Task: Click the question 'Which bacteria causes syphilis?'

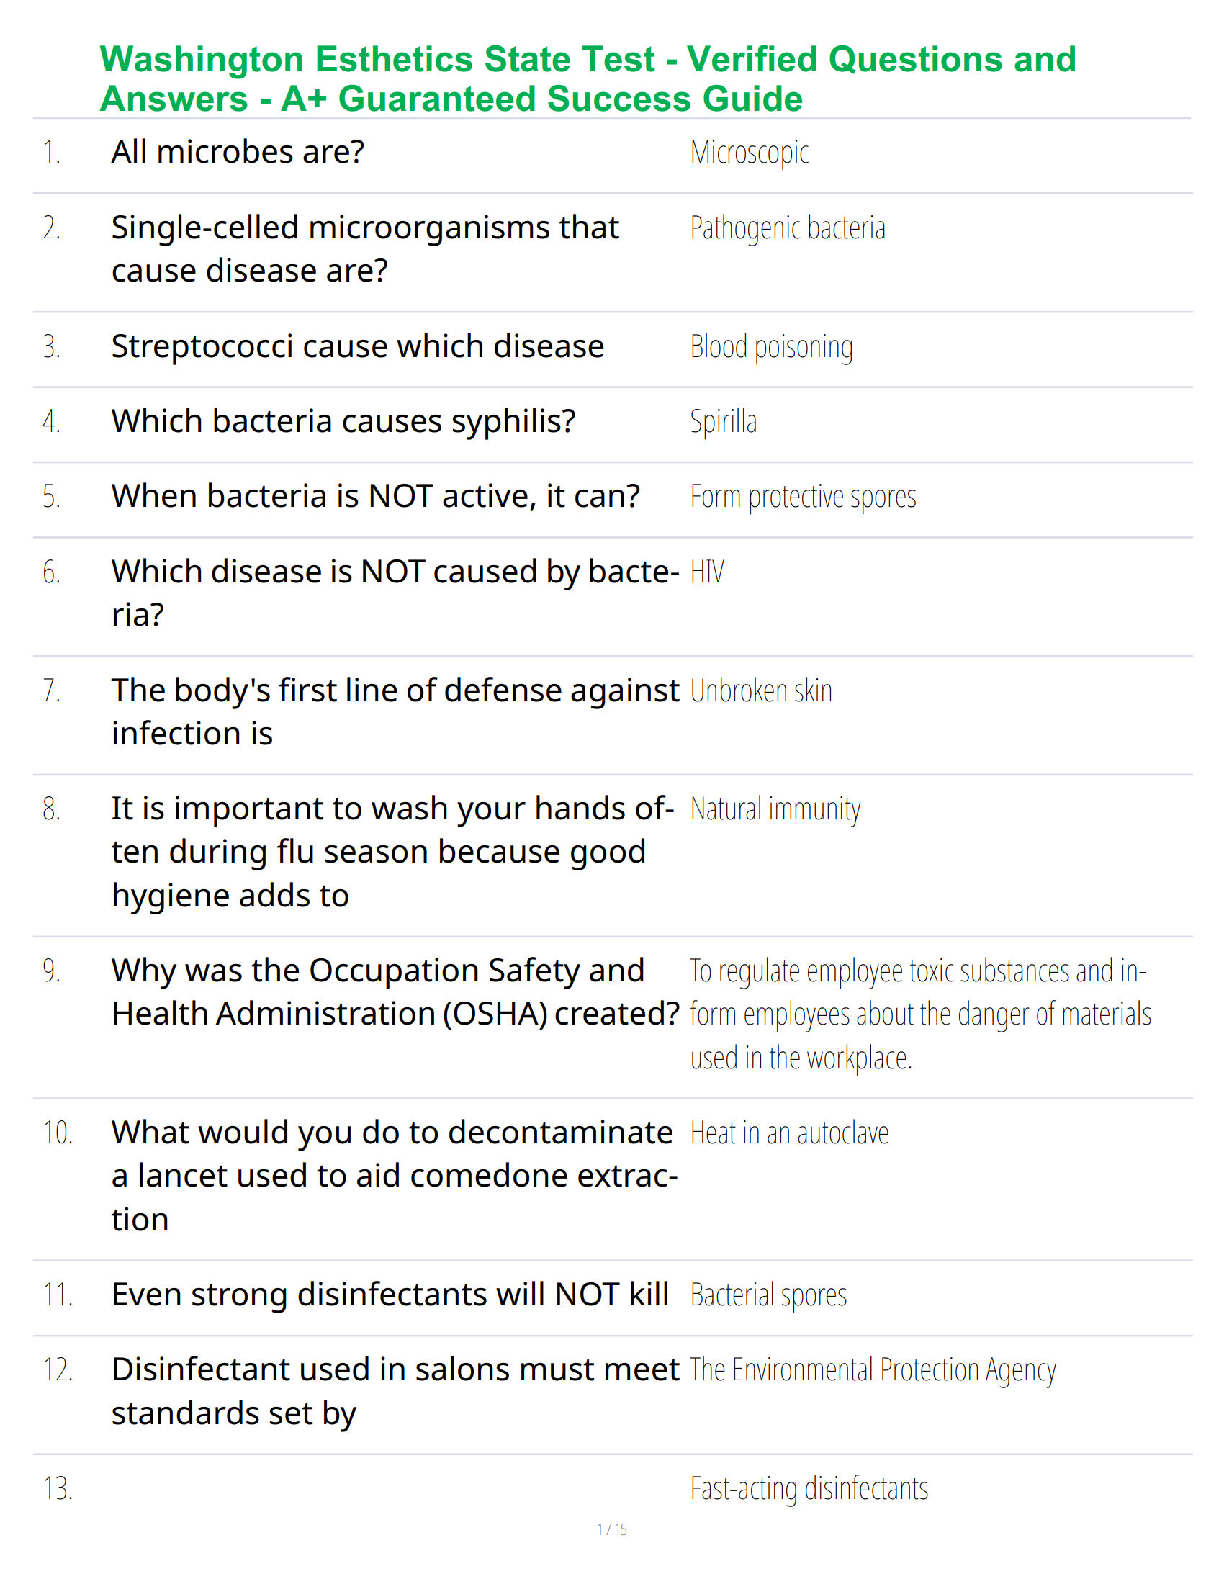Action: (344, 422)
